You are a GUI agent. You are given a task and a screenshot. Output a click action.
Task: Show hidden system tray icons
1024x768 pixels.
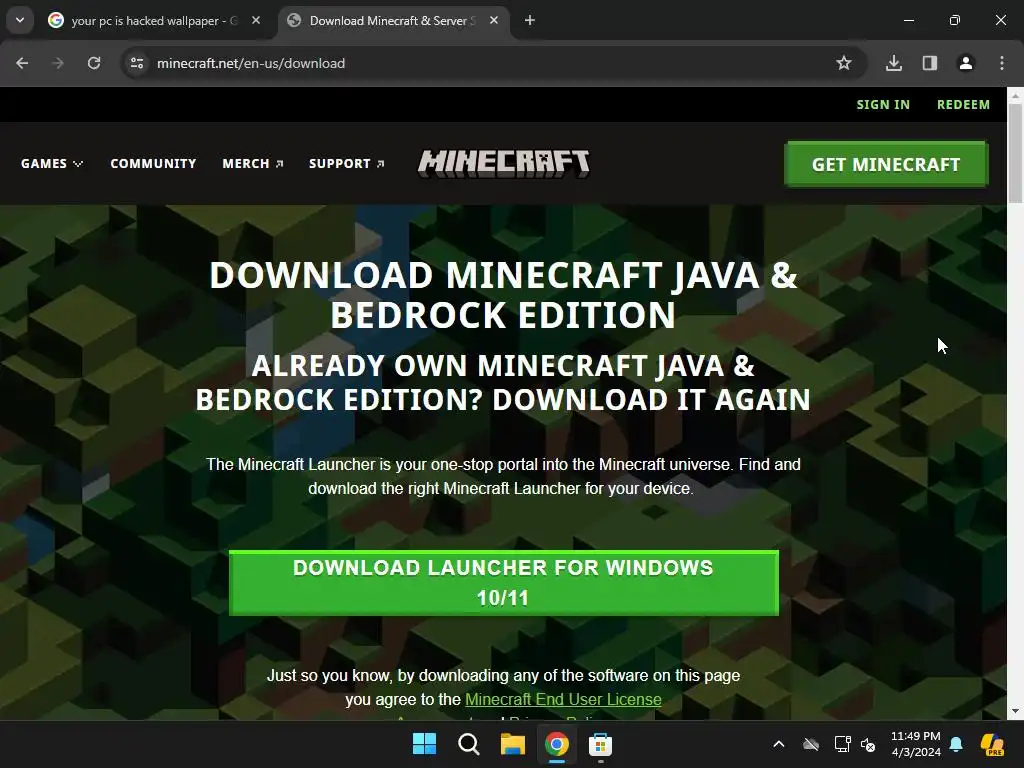pyautogui.click(x=778, y=744)
